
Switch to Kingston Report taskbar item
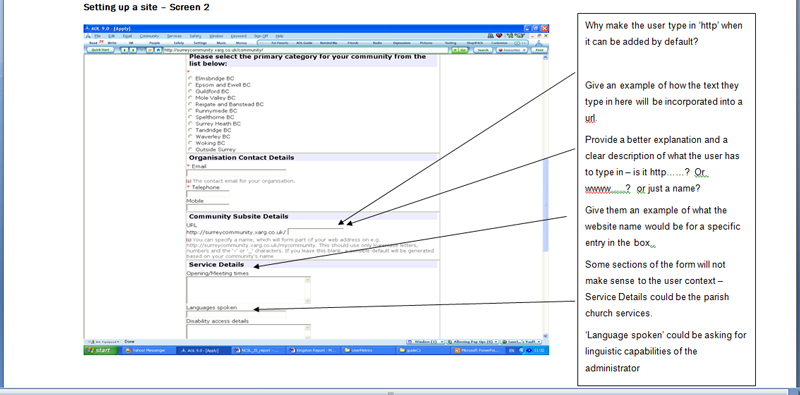314,351
